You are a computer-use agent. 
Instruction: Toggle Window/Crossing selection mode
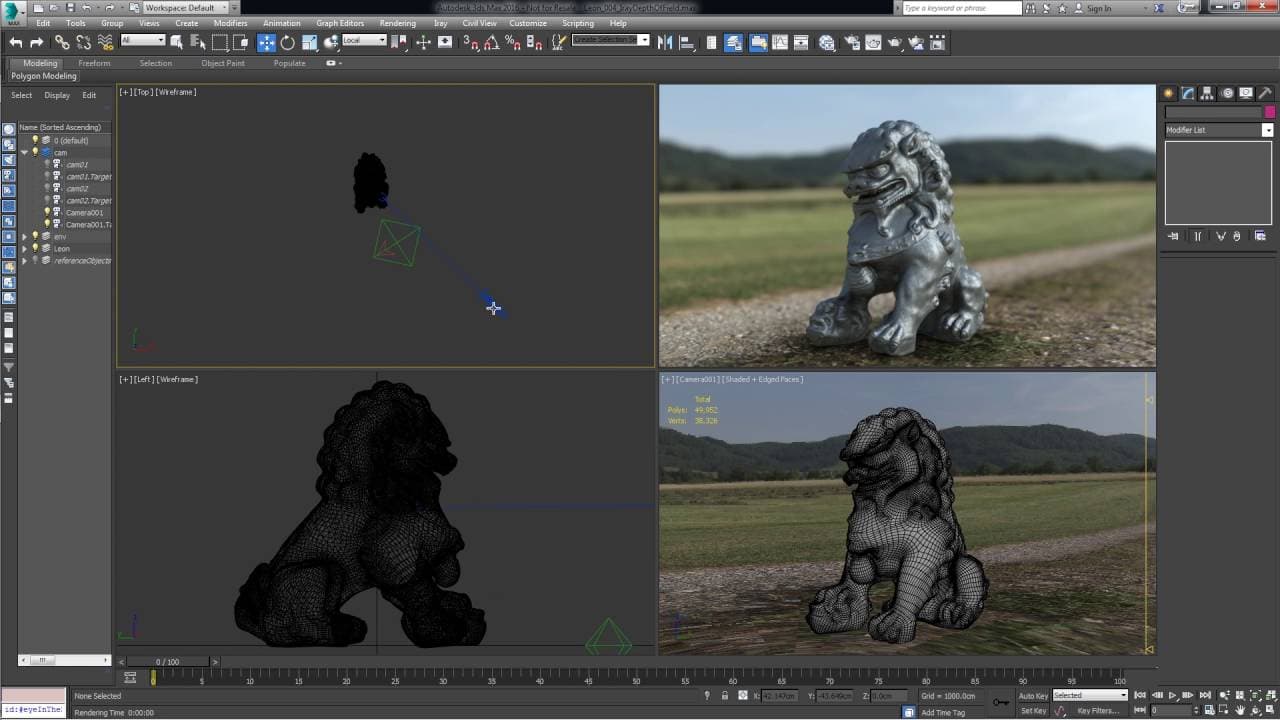point(241,42)
